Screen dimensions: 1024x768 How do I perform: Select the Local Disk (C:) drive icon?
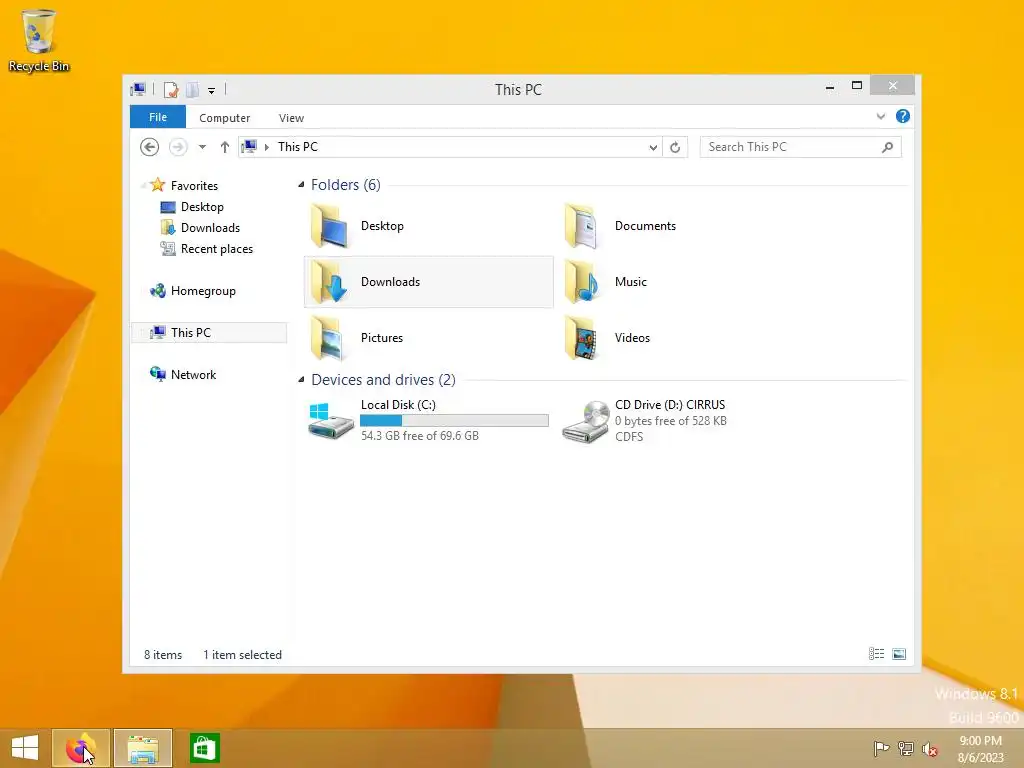pyautogui.click(x=330, y=421)
